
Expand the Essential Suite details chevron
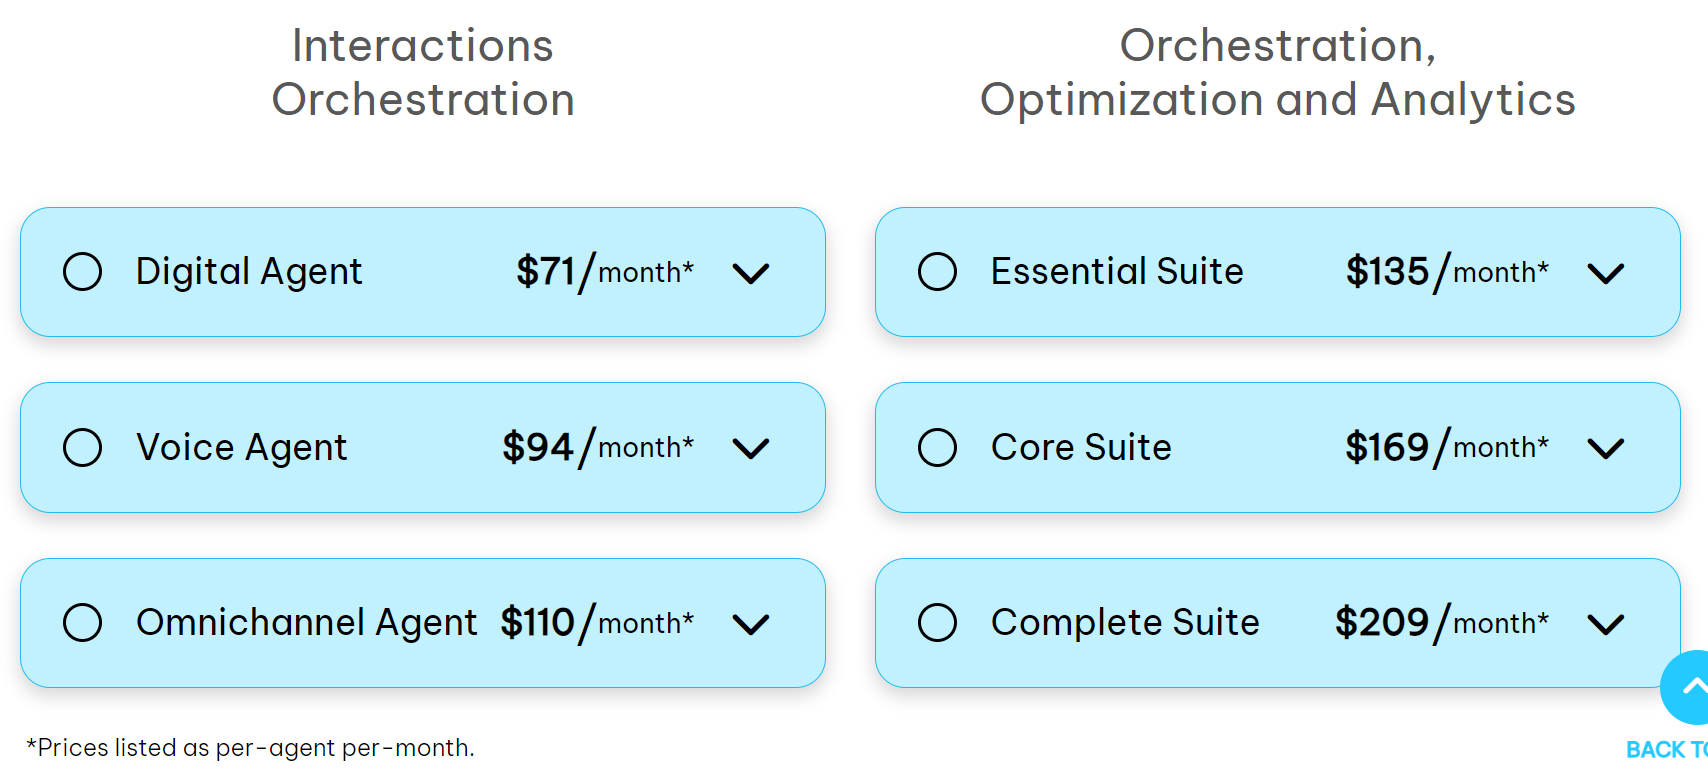[x=1605, y=273]
